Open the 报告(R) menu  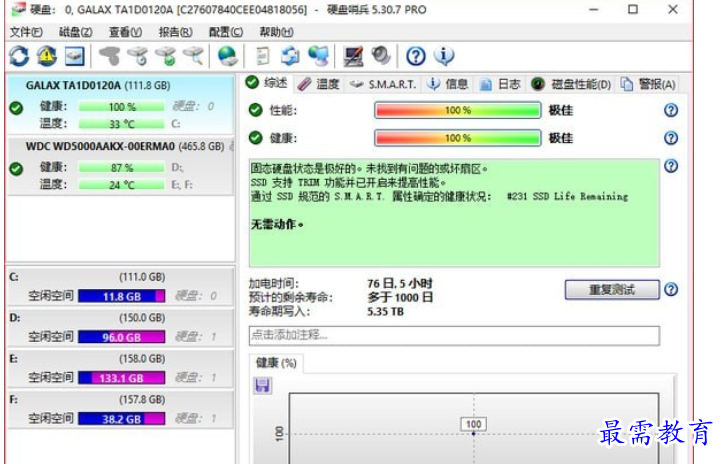[175, 32]
